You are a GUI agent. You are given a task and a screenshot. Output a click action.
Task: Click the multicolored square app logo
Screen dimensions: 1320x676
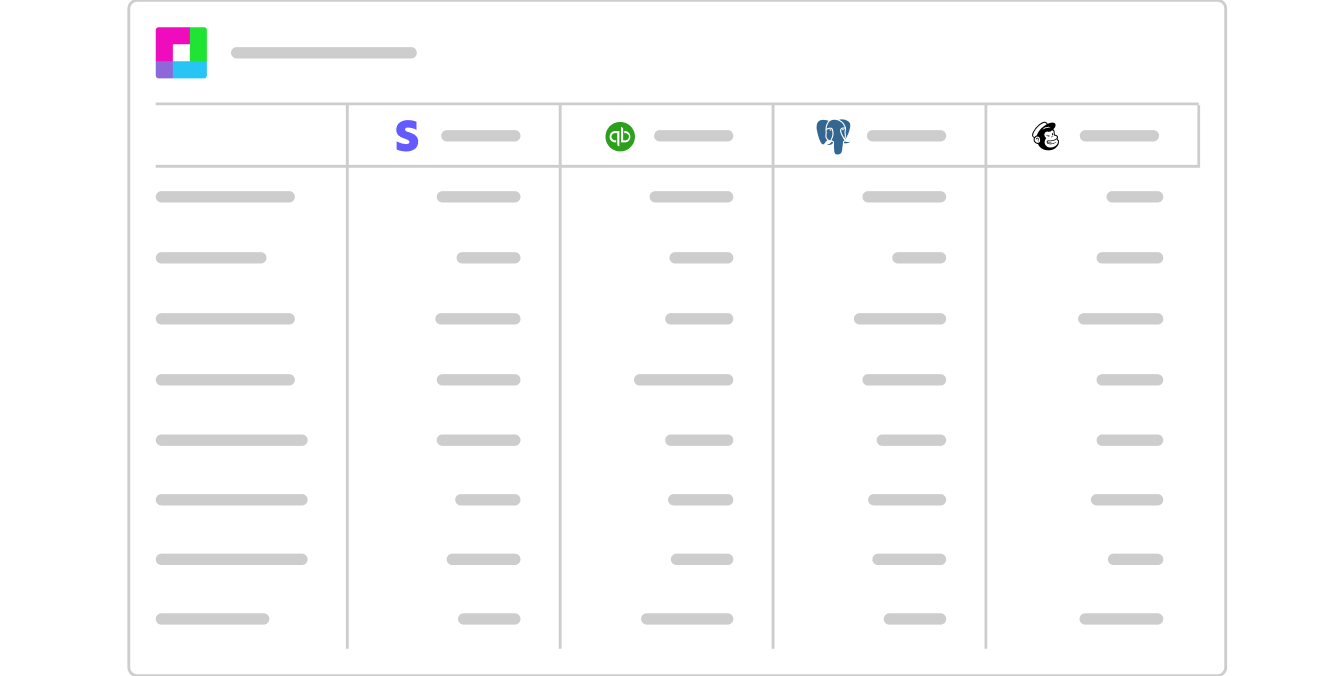tap(181, 53)
